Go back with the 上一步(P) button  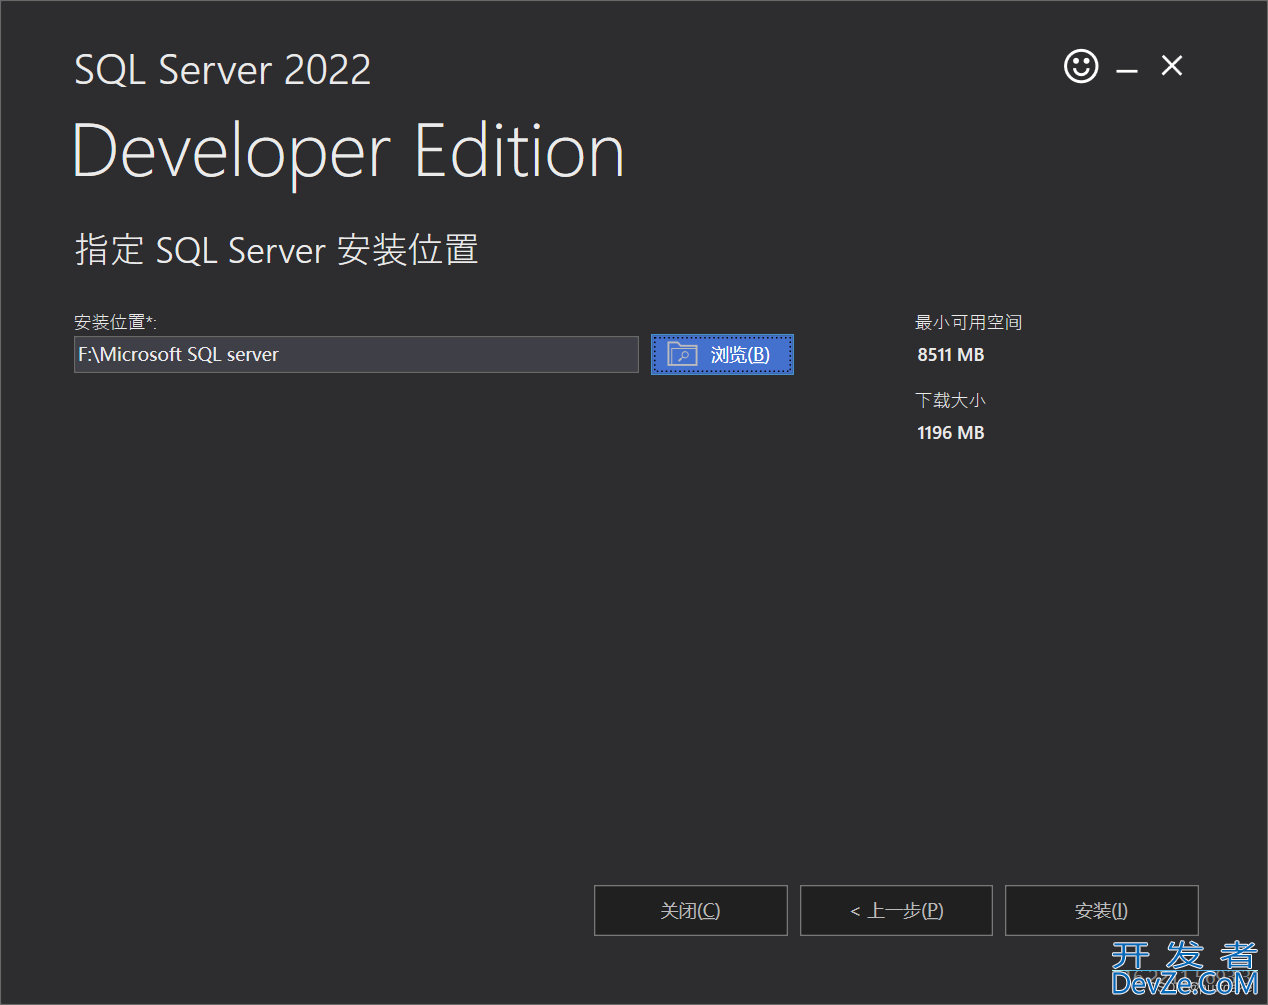[896, 910]
